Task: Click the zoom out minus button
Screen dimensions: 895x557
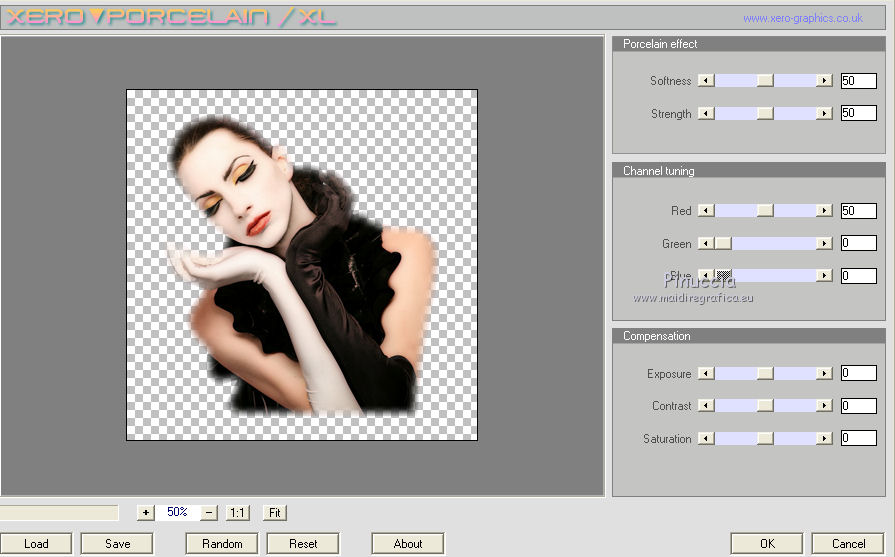Action: (209, 512)
